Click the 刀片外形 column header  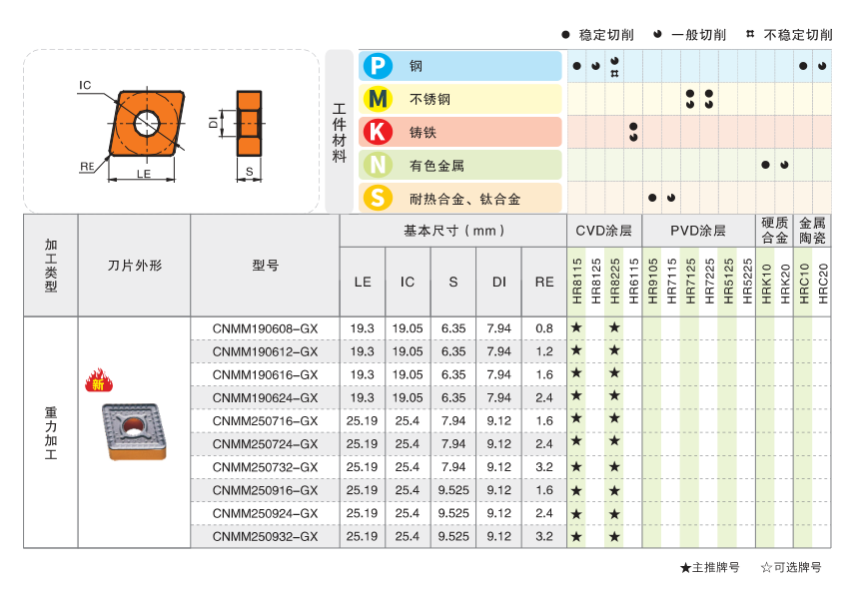(135, 266)
